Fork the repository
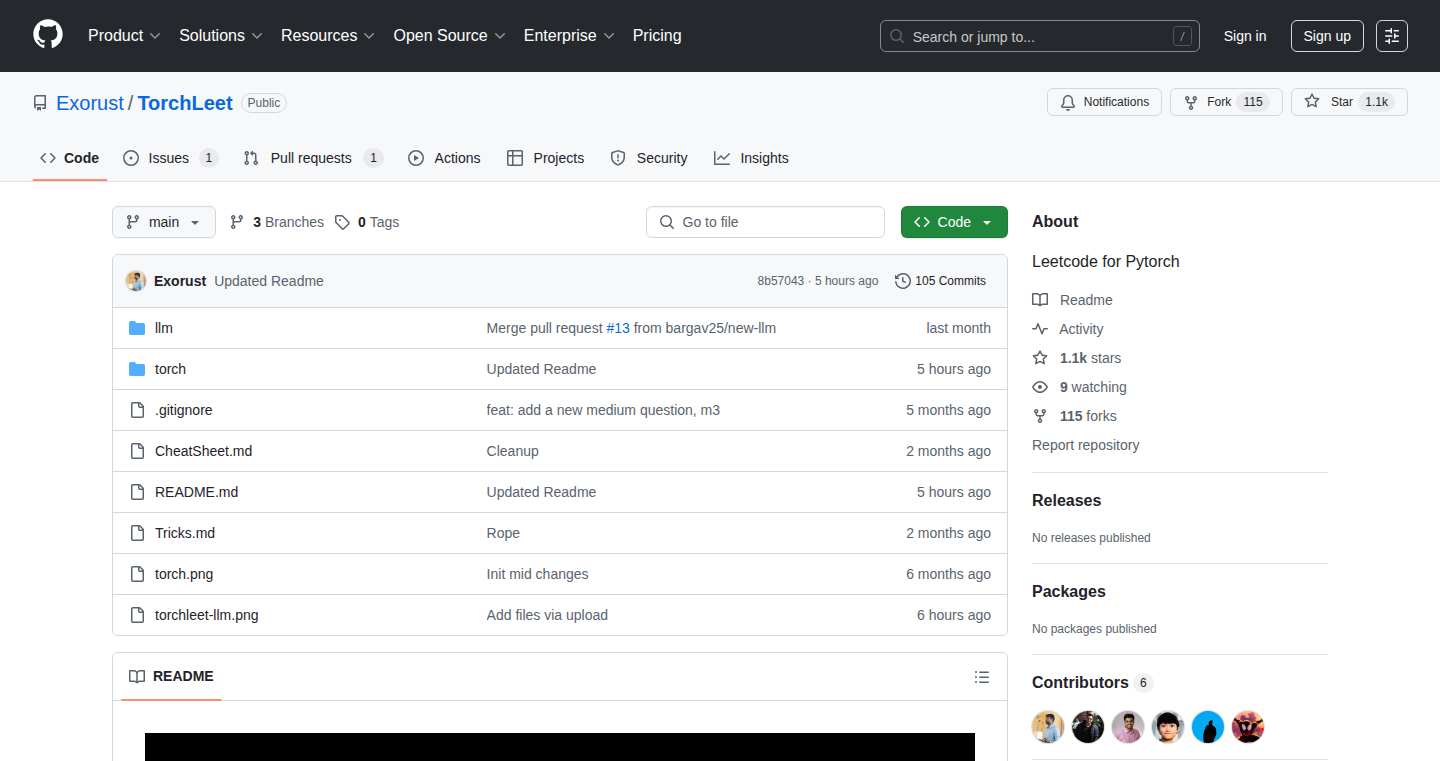The image size is (1440, 761). tap(1226, 102)
